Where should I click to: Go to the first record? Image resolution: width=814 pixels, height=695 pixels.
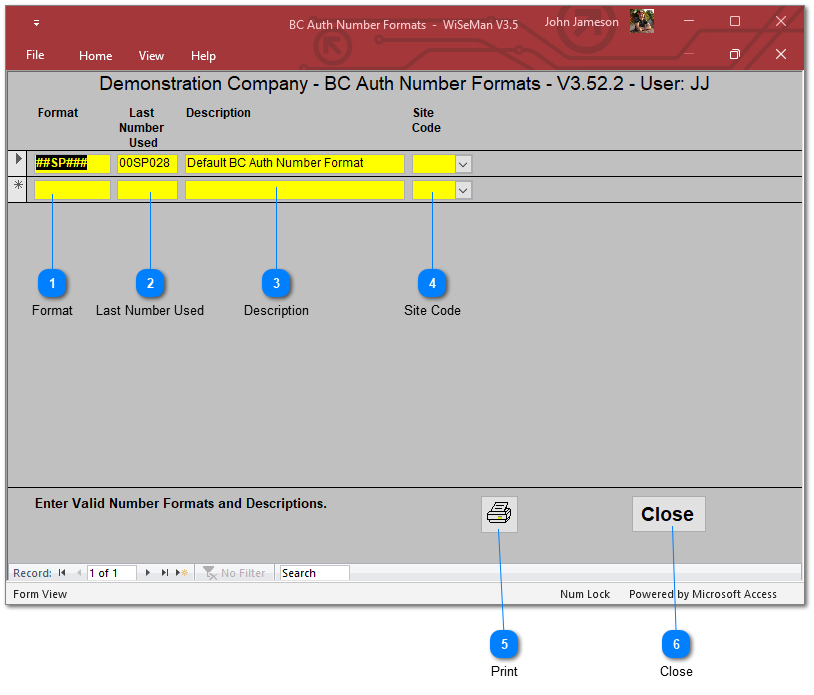pos(62,573)
